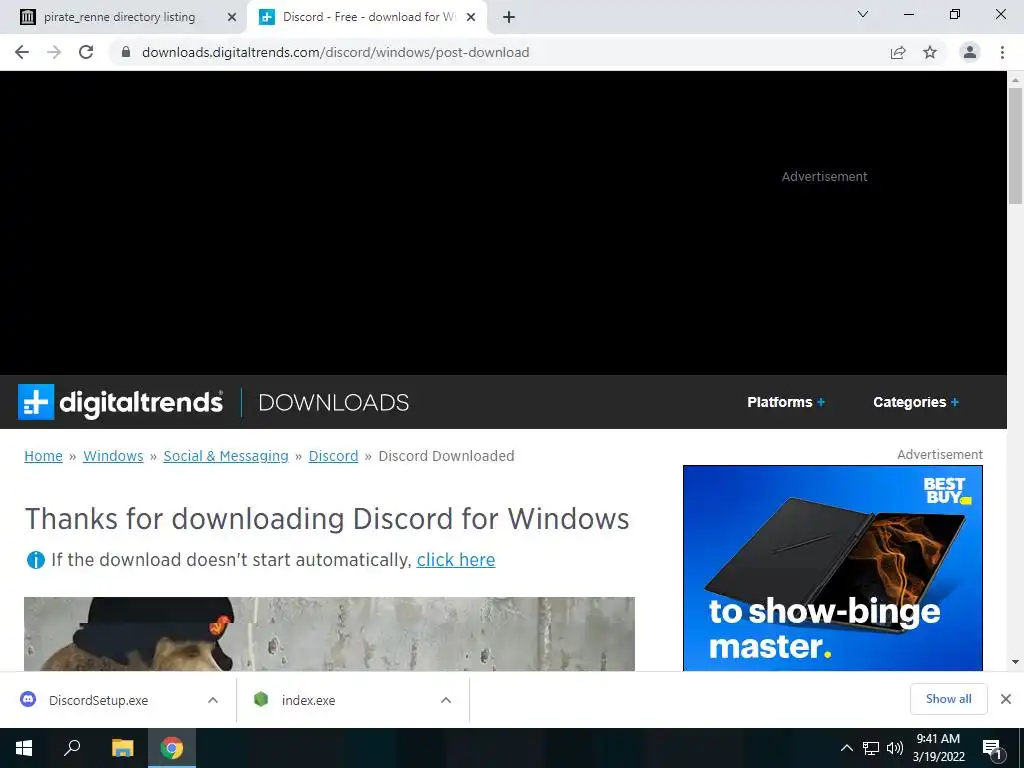Close the pirate_renne directory listing tab
The image size is (1024, 768).
(x=232, y=18)
